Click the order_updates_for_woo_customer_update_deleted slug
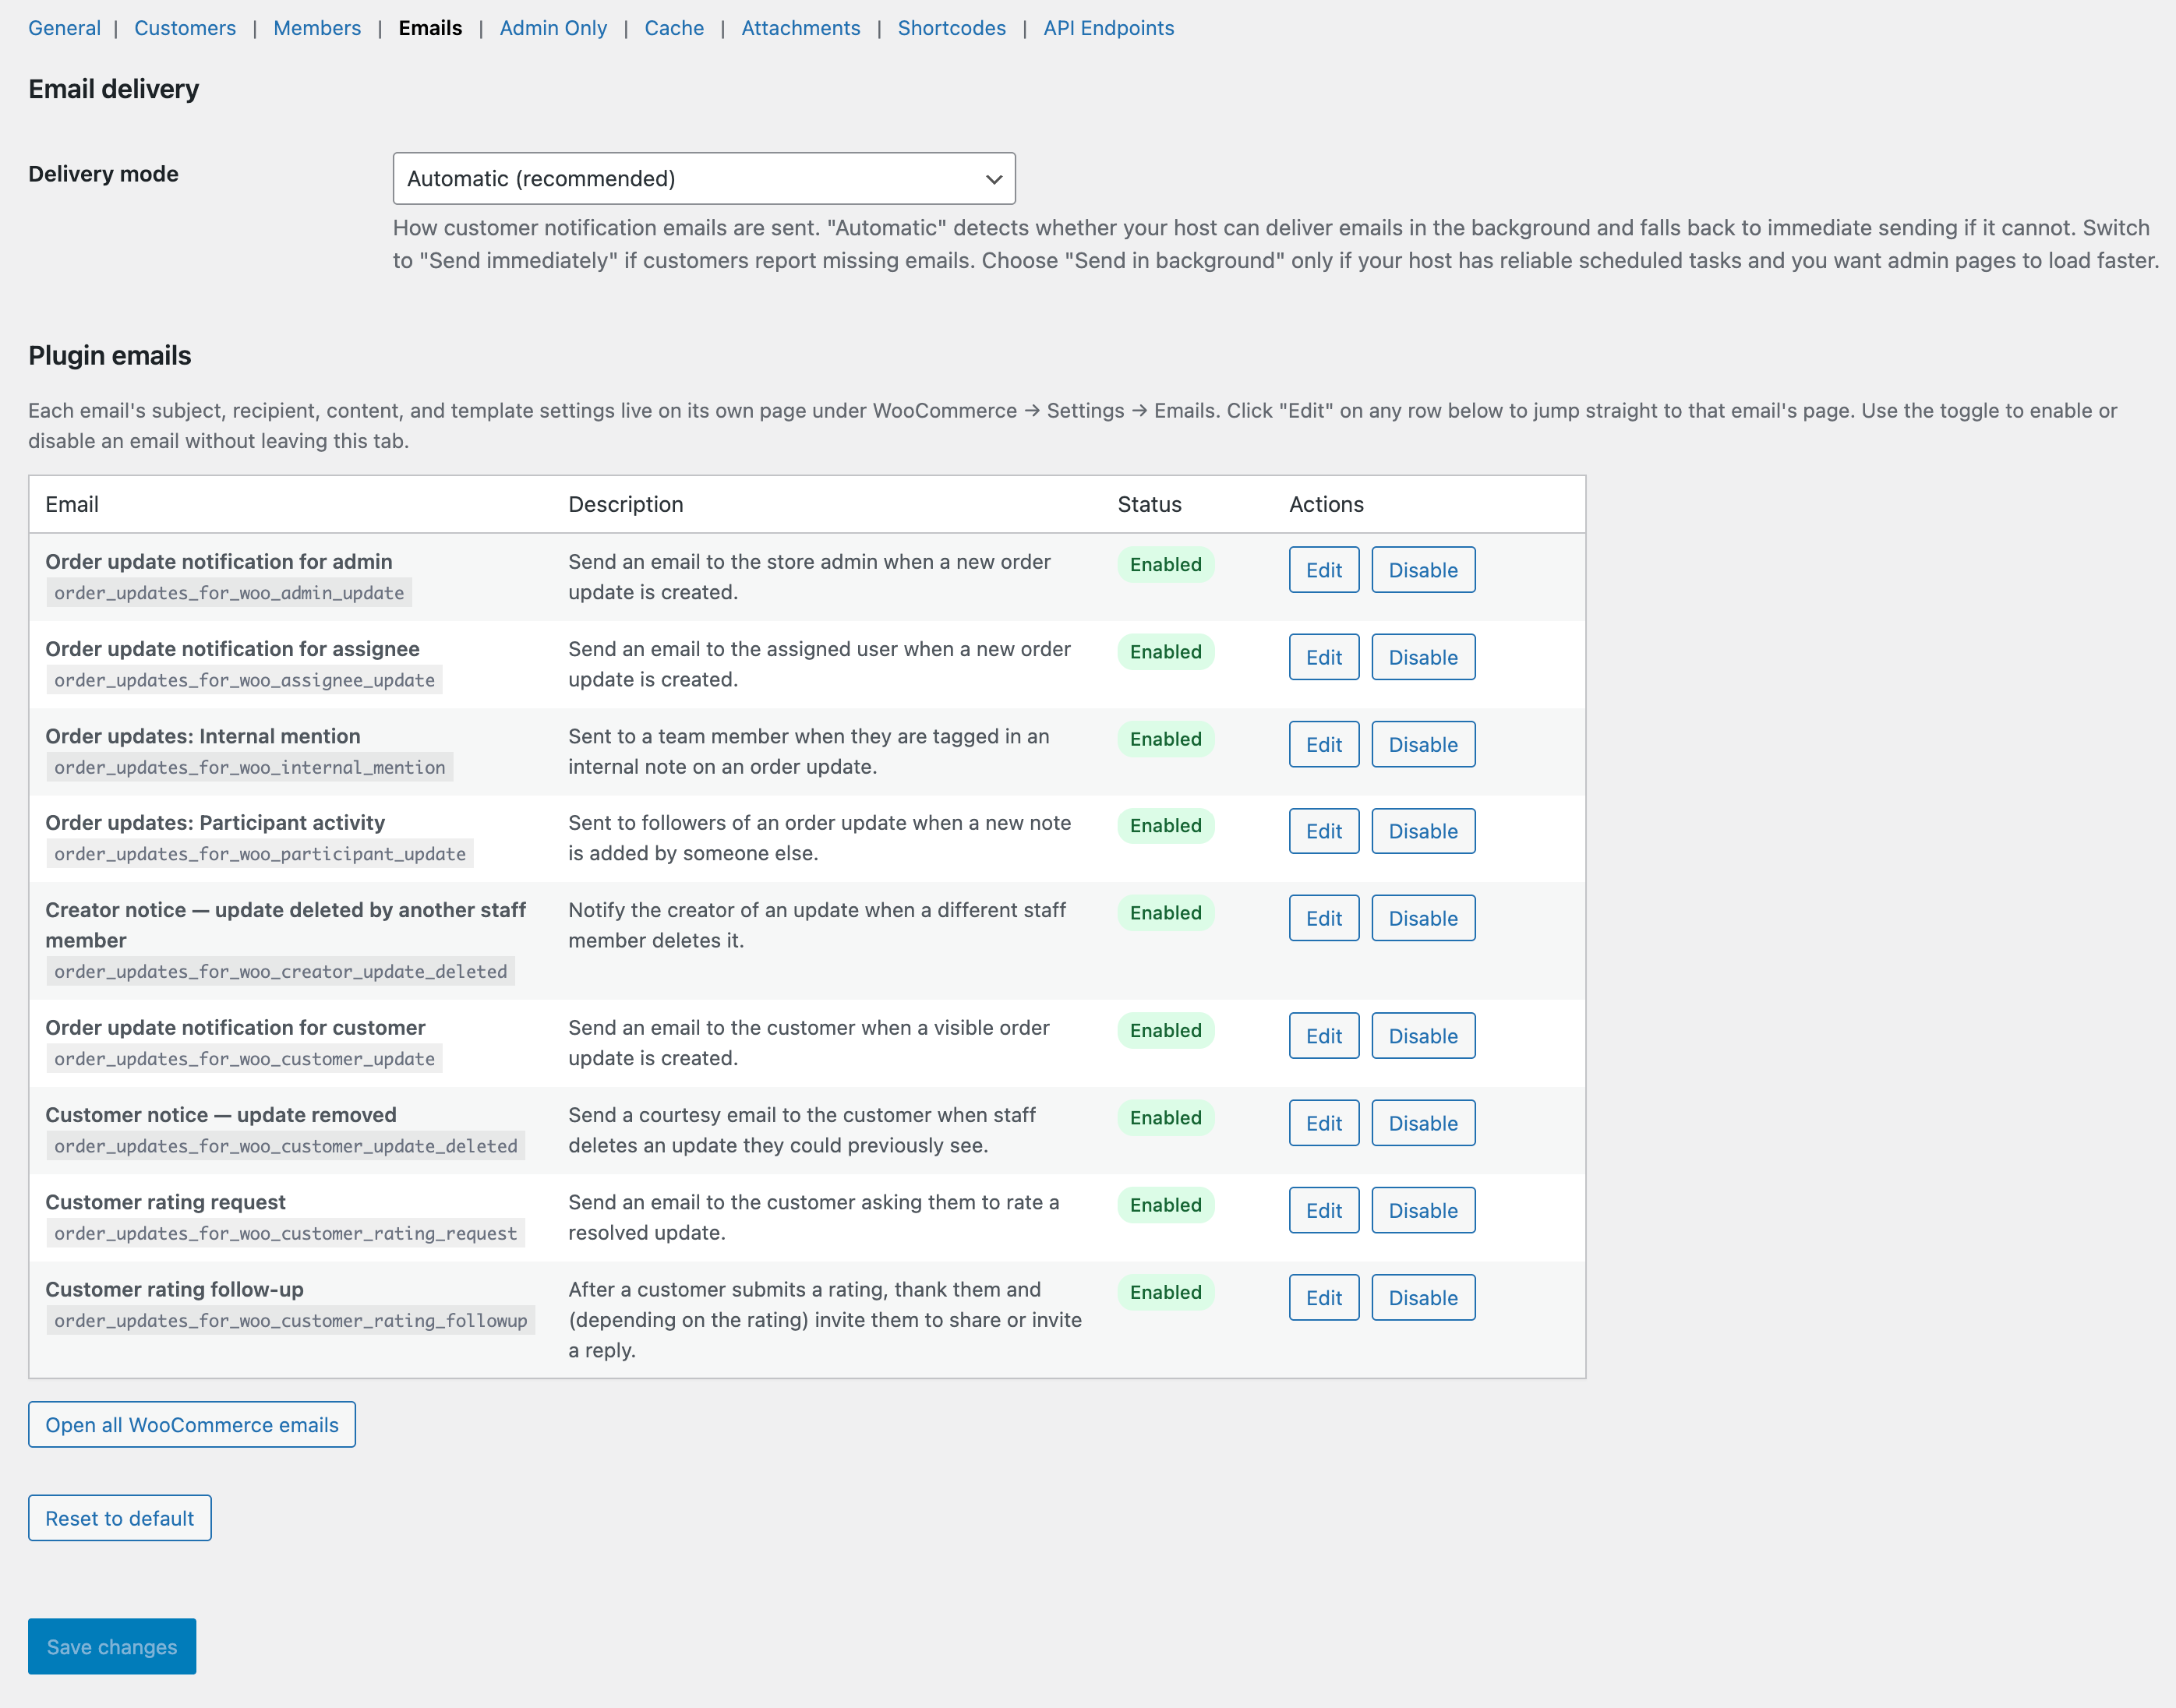Screen dimensions: 2176x1708 coord(286,1146)
